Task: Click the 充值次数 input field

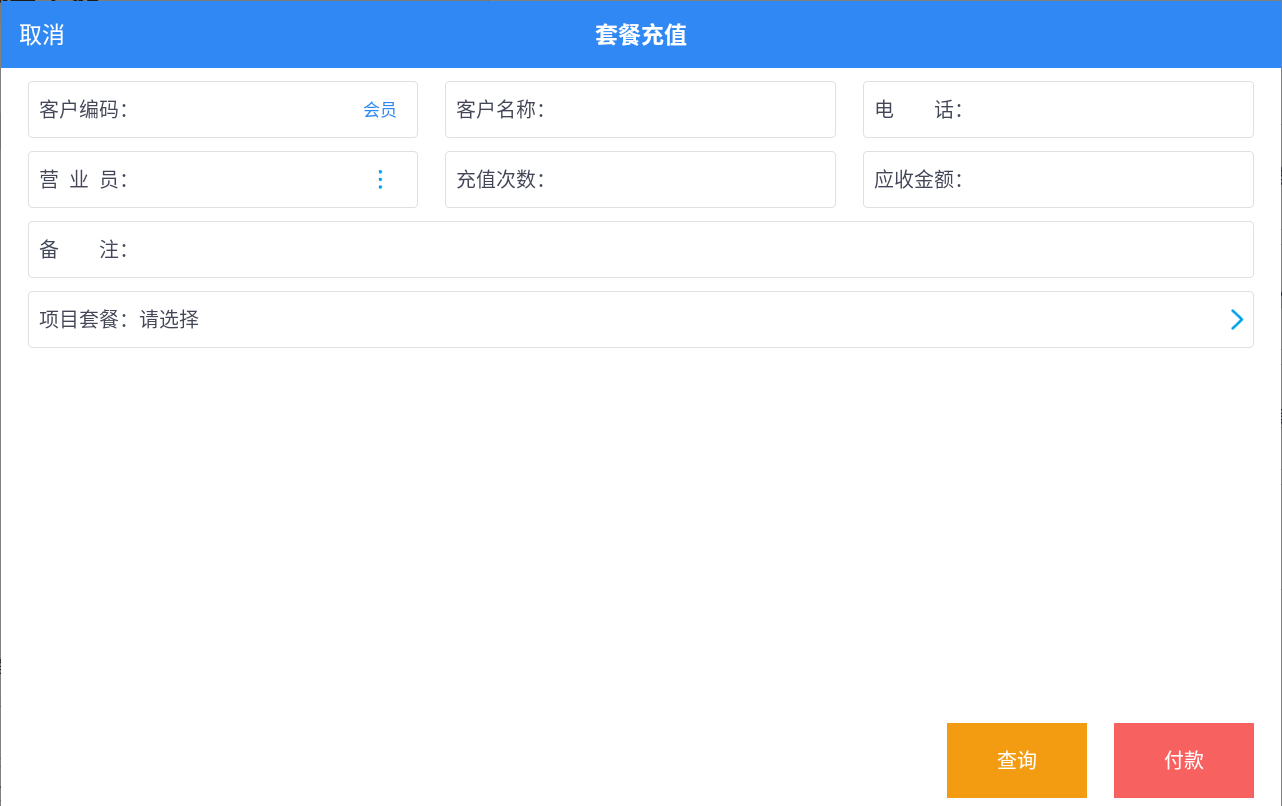Action: tap(640, 180)
